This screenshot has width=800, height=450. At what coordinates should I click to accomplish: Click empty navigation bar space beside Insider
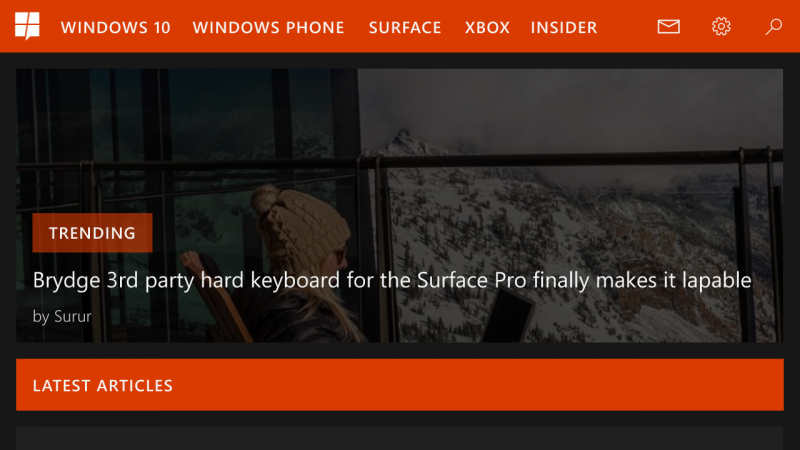click(x=627, y=27)
